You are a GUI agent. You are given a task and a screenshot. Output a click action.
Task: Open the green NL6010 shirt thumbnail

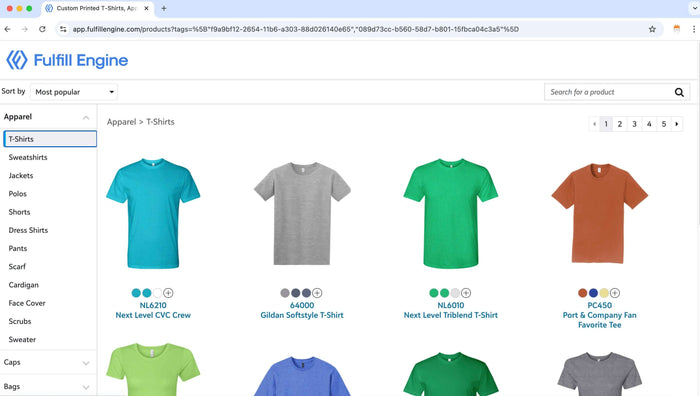(x=450, y=213)
